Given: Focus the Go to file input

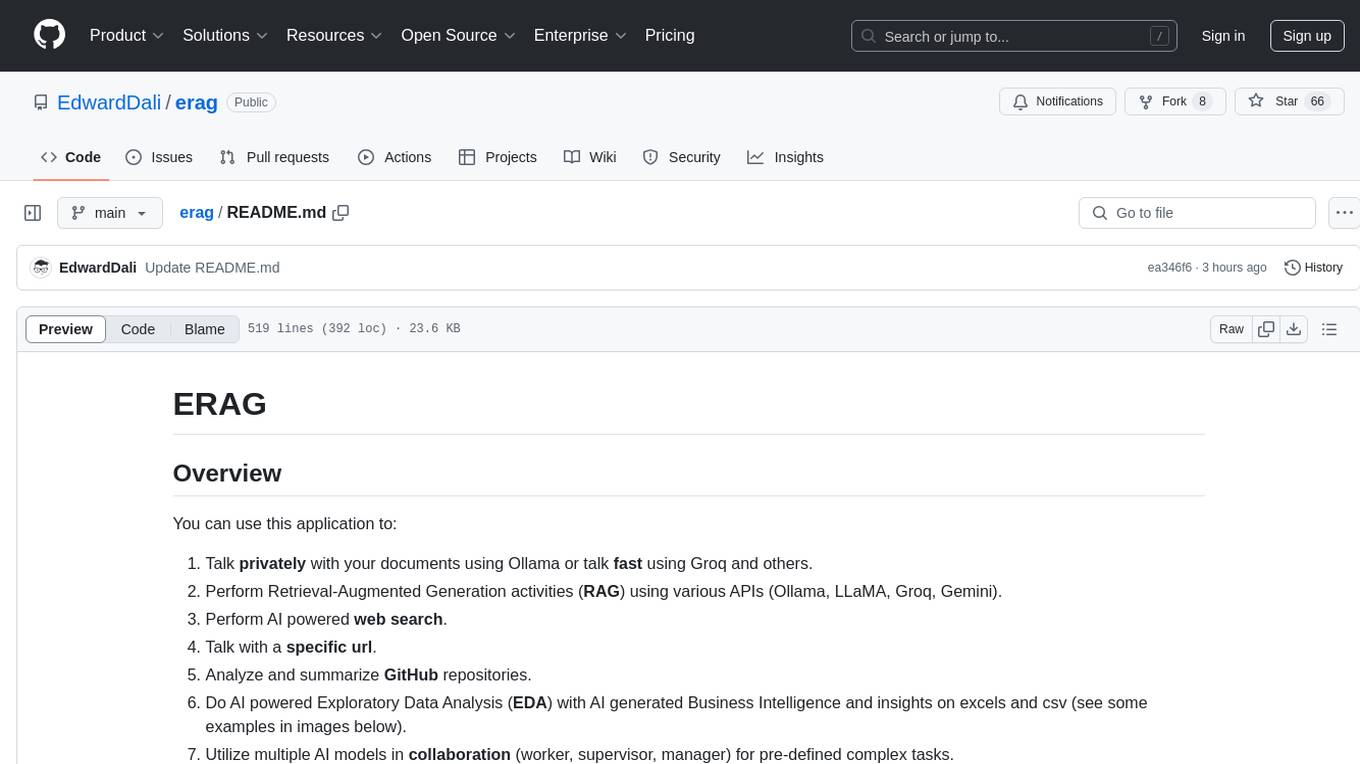Looking at the screenshot, I should pyautogui.click(x=1197, y=213).
